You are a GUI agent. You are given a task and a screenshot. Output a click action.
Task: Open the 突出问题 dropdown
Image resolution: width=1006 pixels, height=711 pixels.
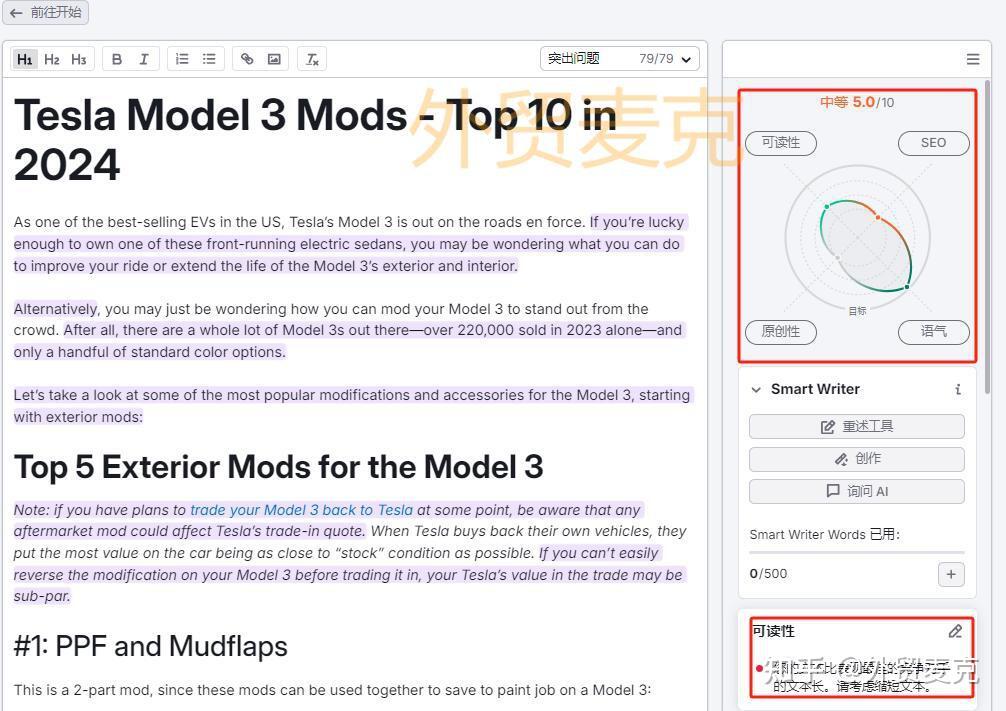coord(620,59)
